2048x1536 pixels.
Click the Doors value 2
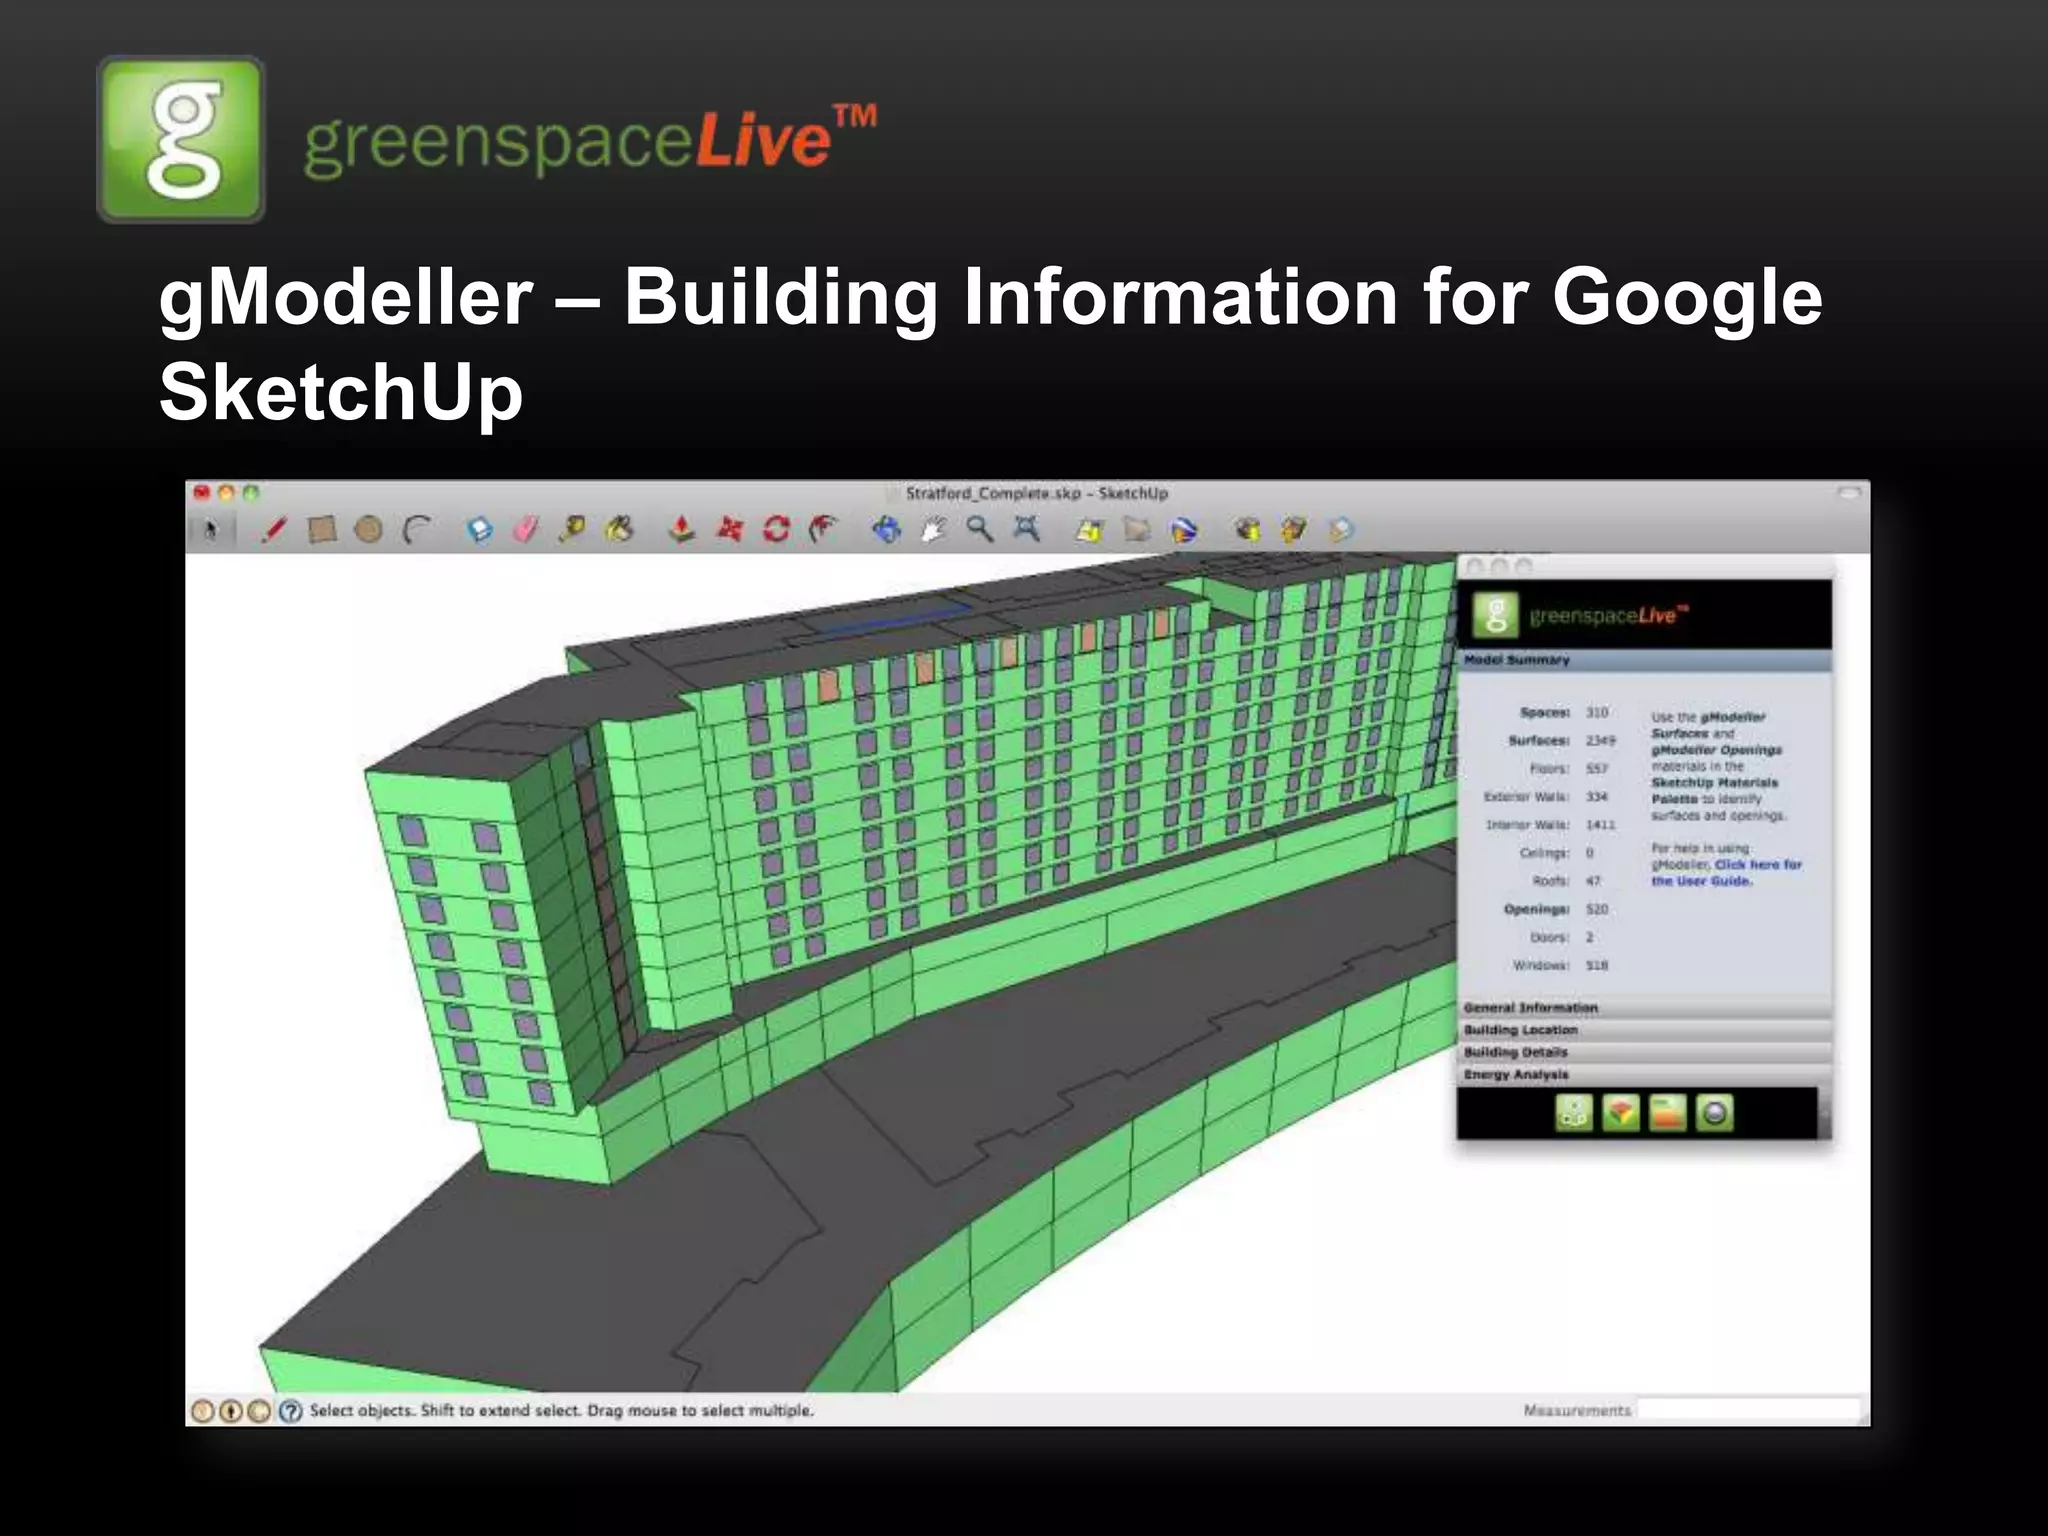[x=1589, y=937]
